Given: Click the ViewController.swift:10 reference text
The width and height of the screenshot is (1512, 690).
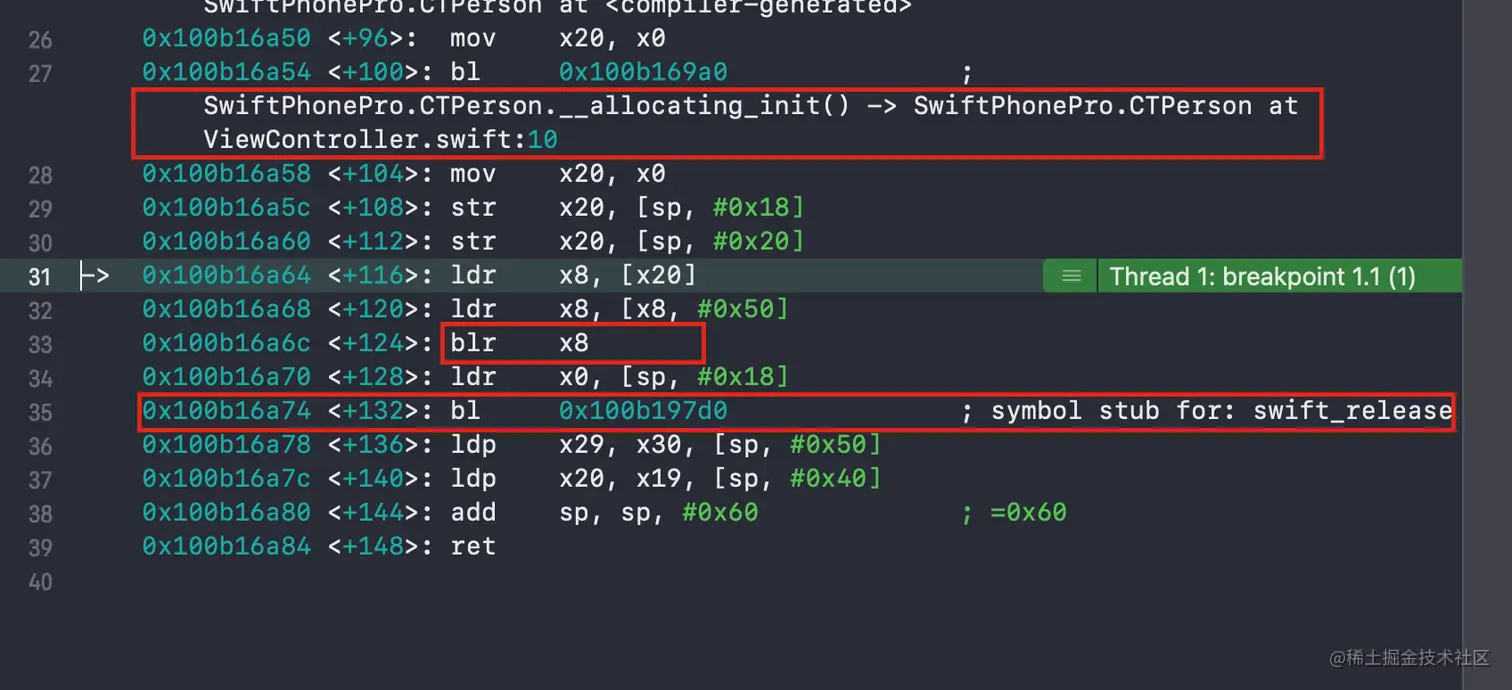Looking at the screenshot, I should 380,140.
